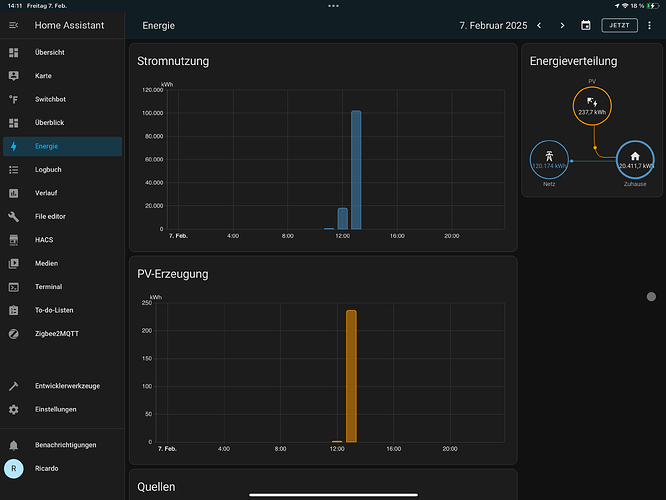Viewport: 666px width, 500px height.
Task: Click the three-dot multitasking indicator at top
Action: pos(333,6)
